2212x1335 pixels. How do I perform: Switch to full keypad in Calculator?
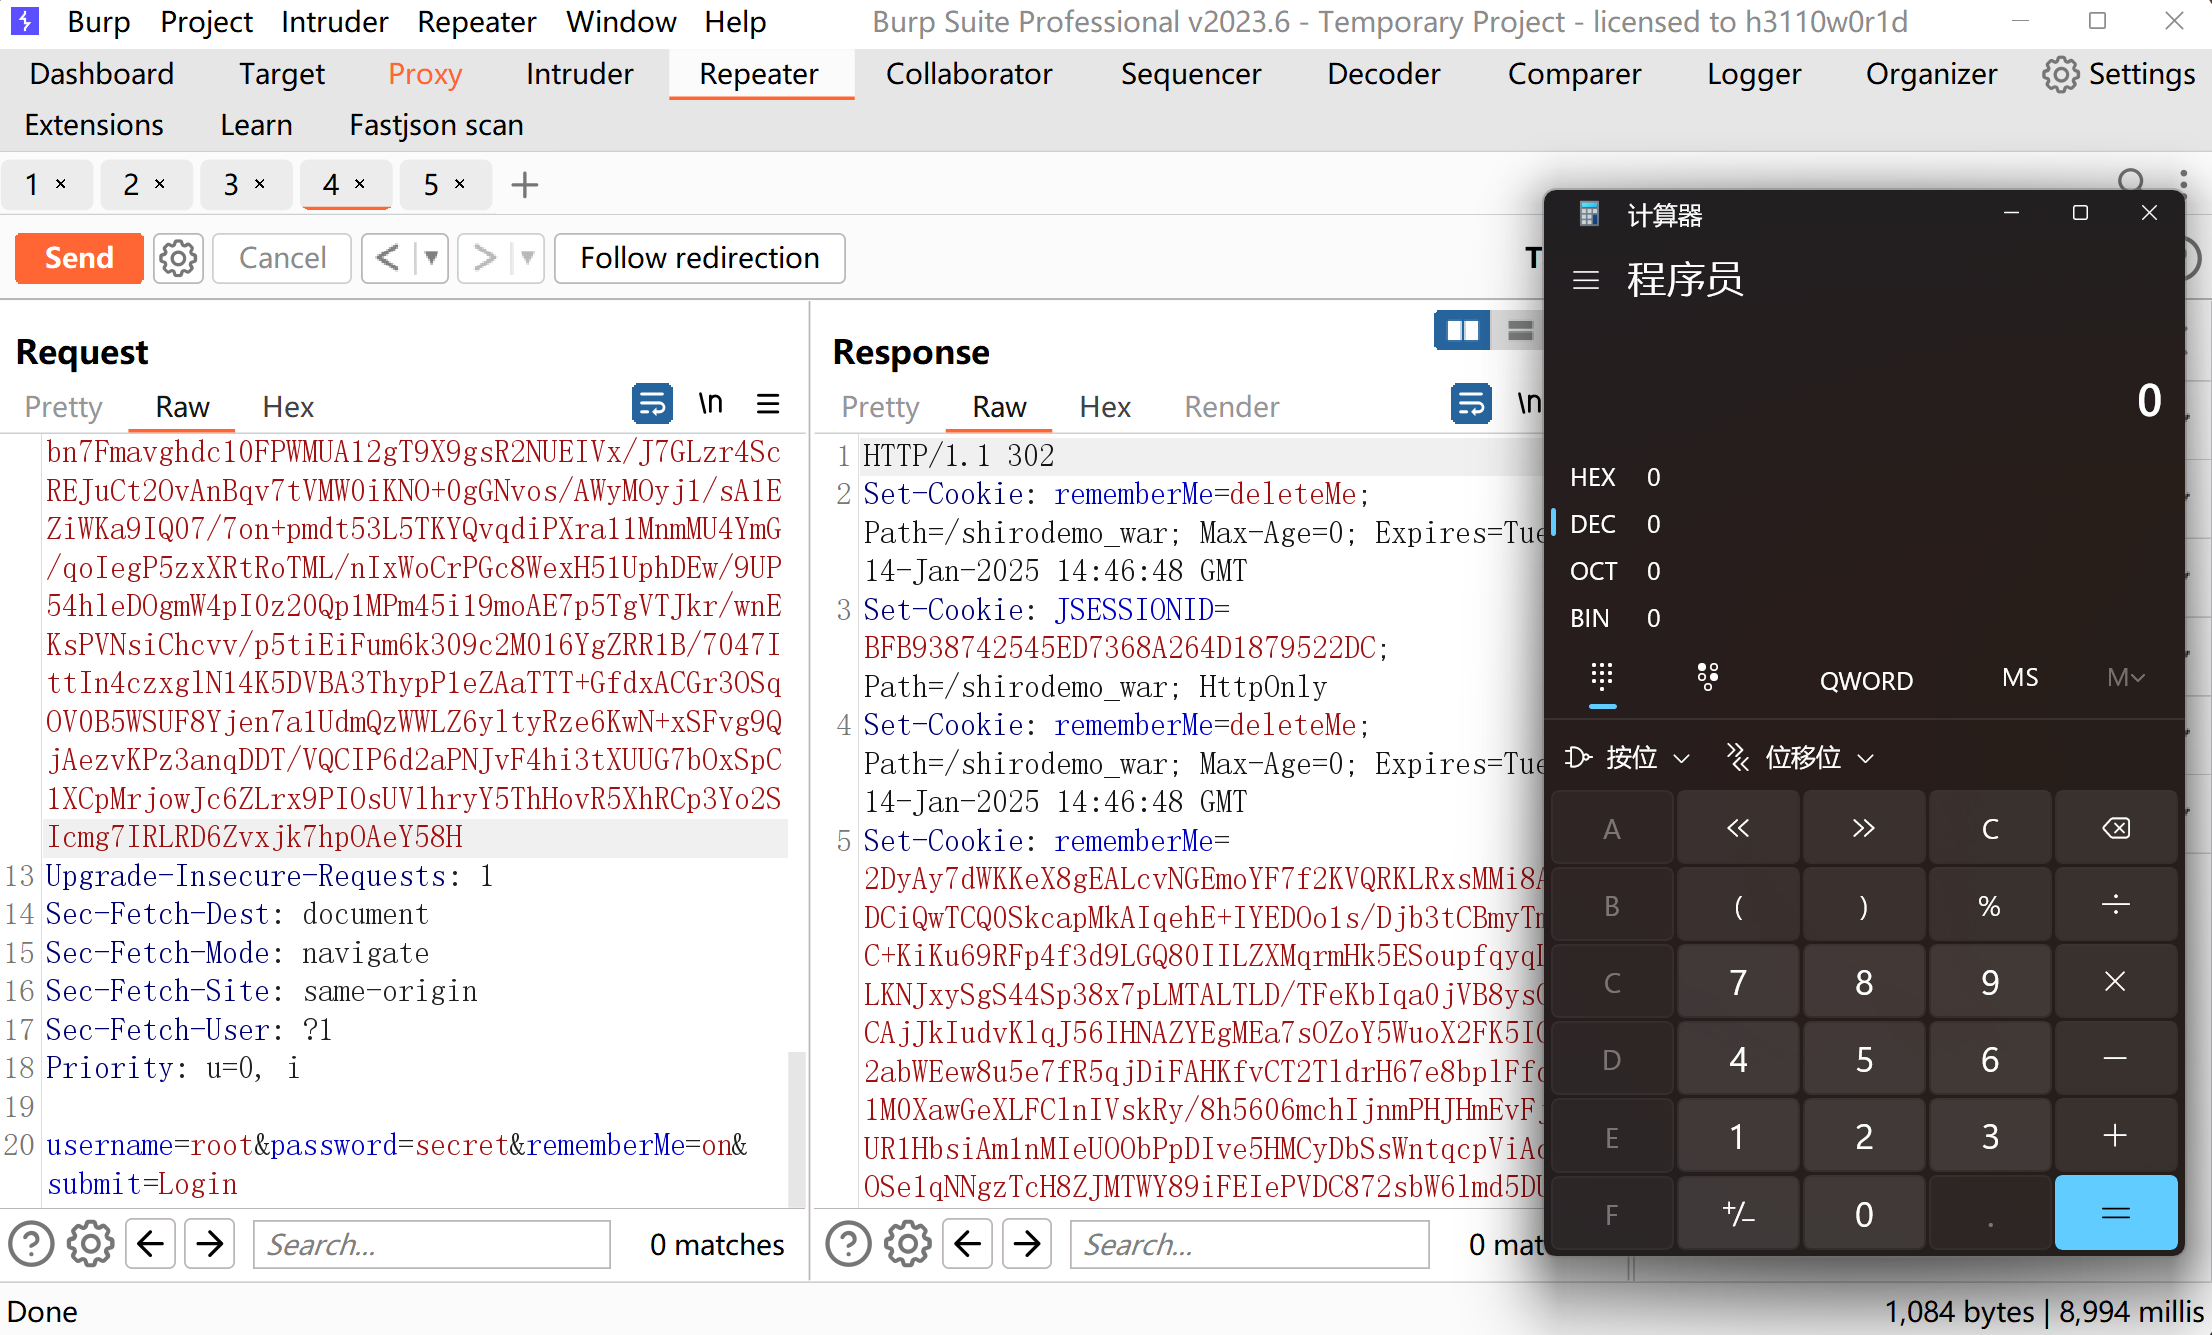pyautogui.click(x=1602, y=678)
